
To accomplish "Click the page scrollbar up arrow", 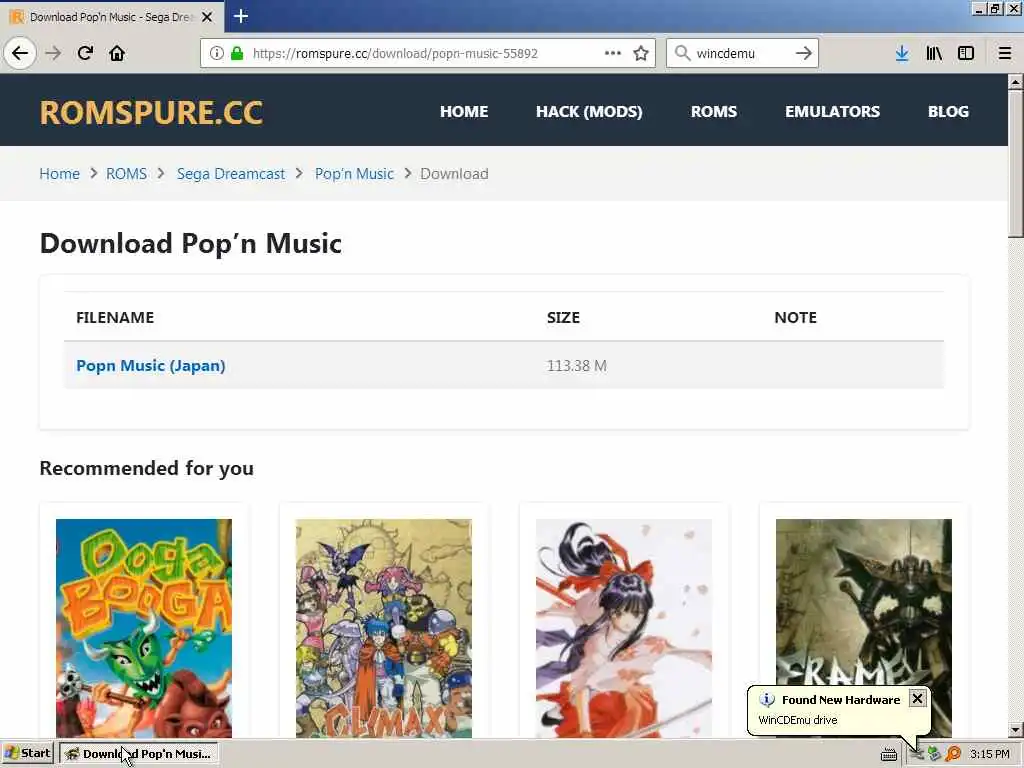I will click(1016, 82).
